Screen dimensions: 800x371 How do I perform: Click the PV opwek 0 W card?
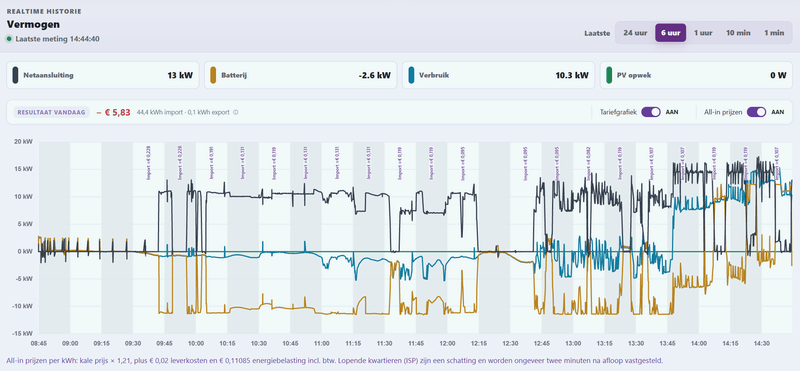click(x=696, y=75)
